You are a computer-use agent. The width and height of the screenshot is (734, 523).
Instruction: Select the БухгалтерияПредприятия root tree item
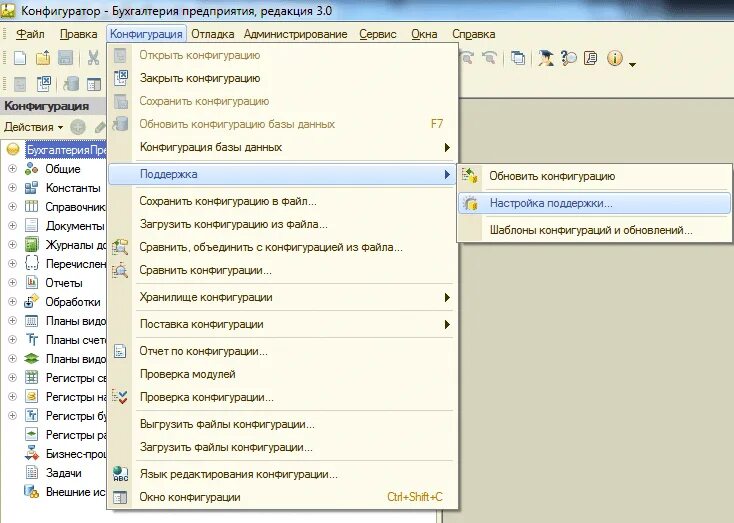(x=66, y=150)
